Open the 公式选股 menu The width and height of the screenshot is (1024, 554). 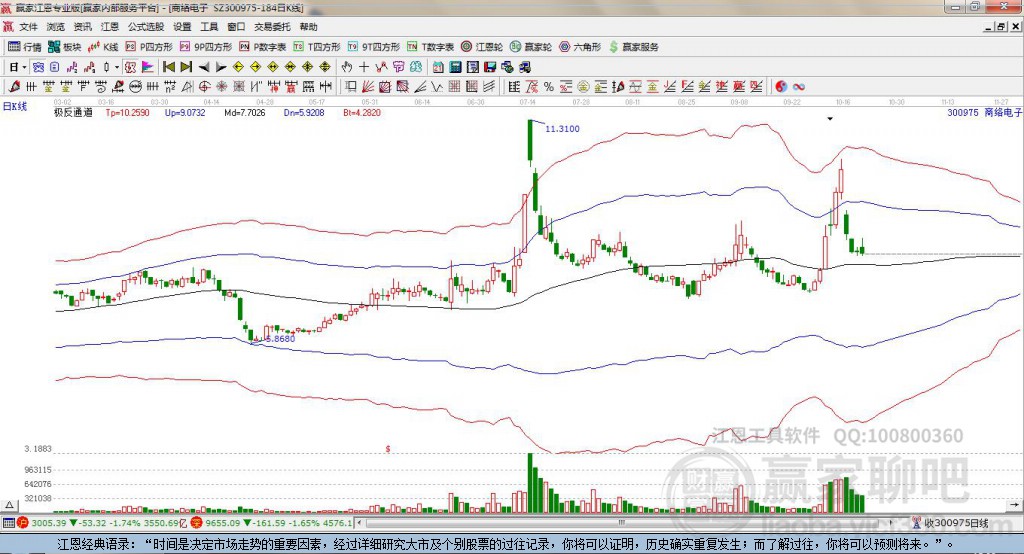(x=146, y=27)
